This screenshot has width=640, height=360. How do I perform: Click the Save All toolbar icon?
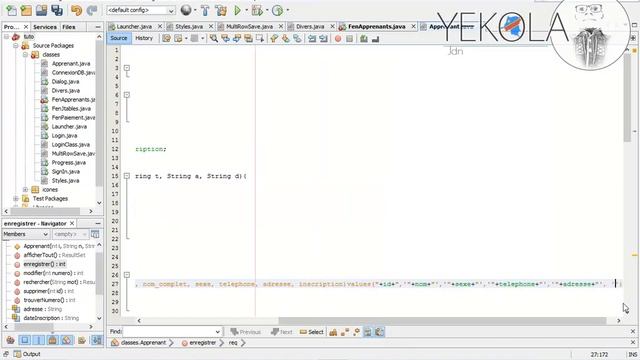point(57,10)
